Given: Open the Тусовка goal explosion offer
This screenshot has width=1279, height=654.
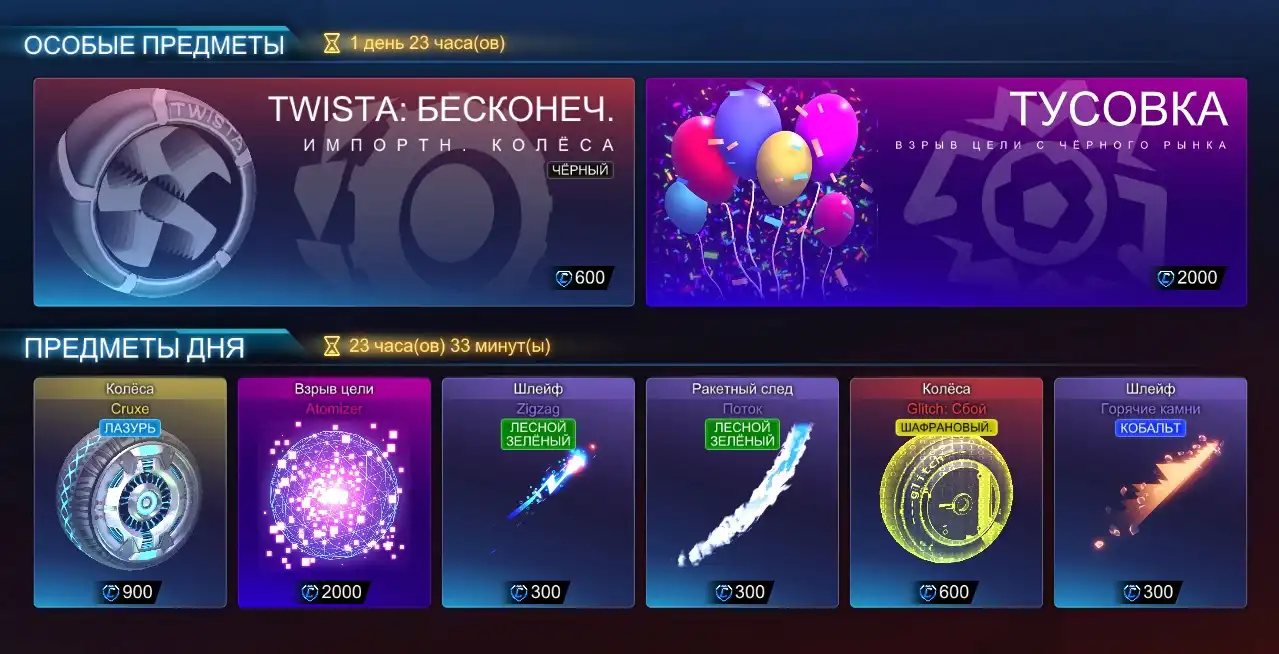Looking at the screenshot, I should click(x=946, y=192).
